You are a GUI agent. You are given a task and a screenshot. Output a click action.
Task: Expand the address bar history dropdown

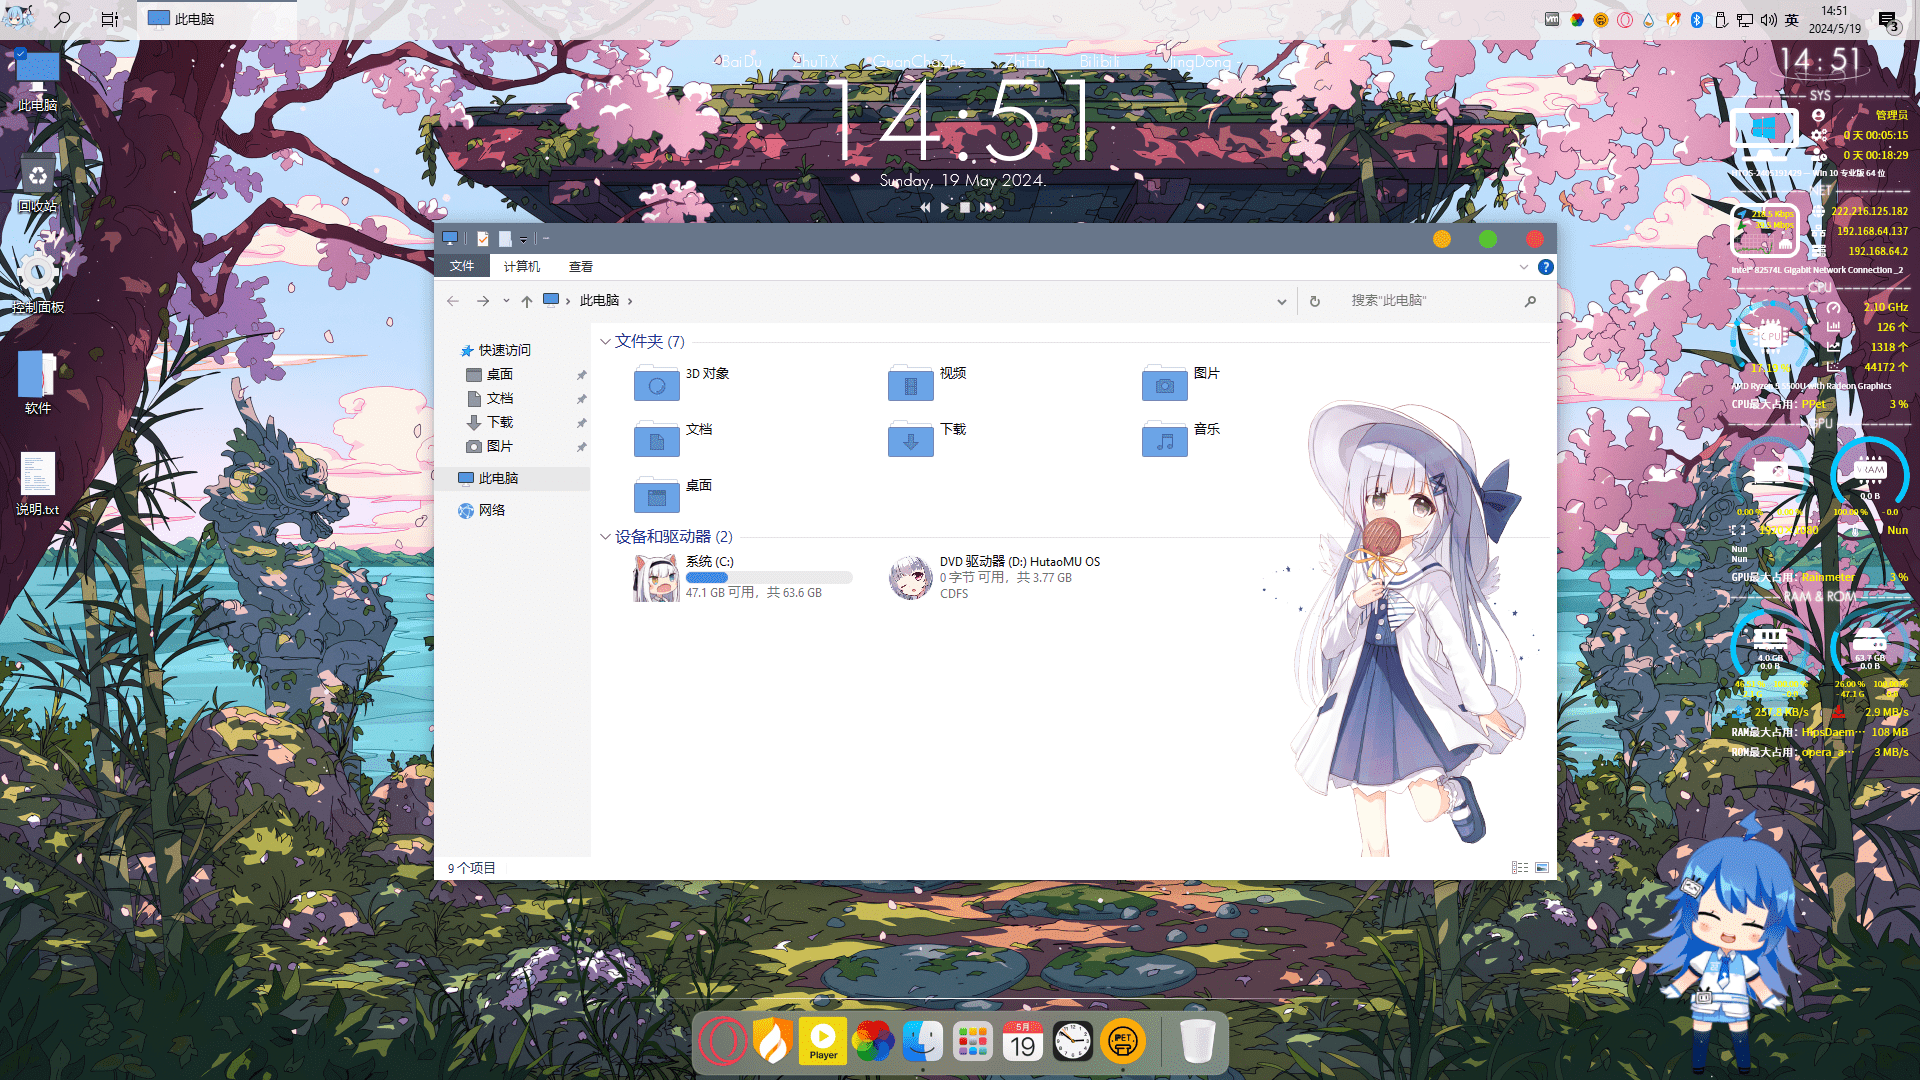pos(1282,301)
